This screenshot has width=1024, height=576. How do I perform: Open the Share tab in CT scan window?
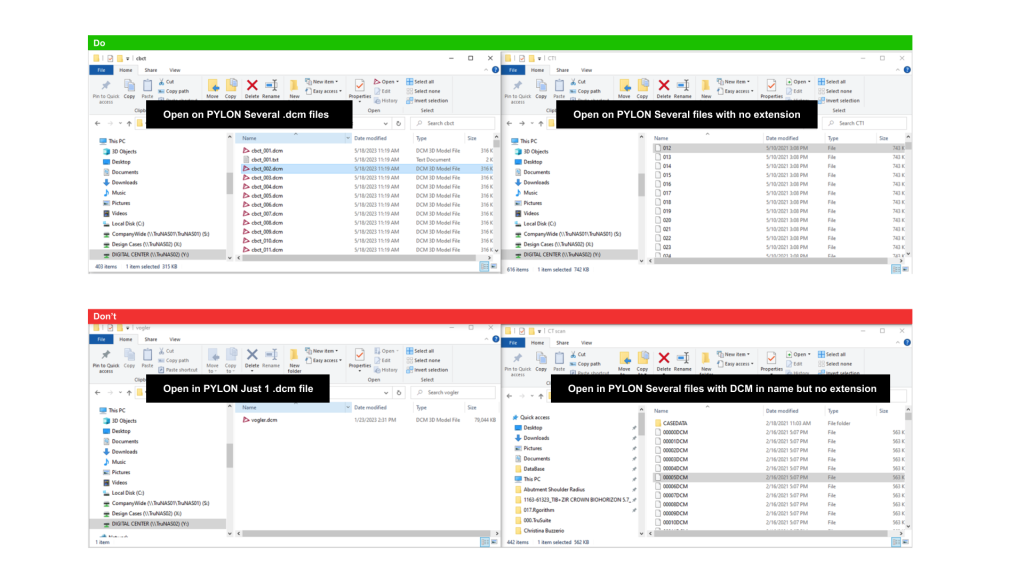[564, 343]
